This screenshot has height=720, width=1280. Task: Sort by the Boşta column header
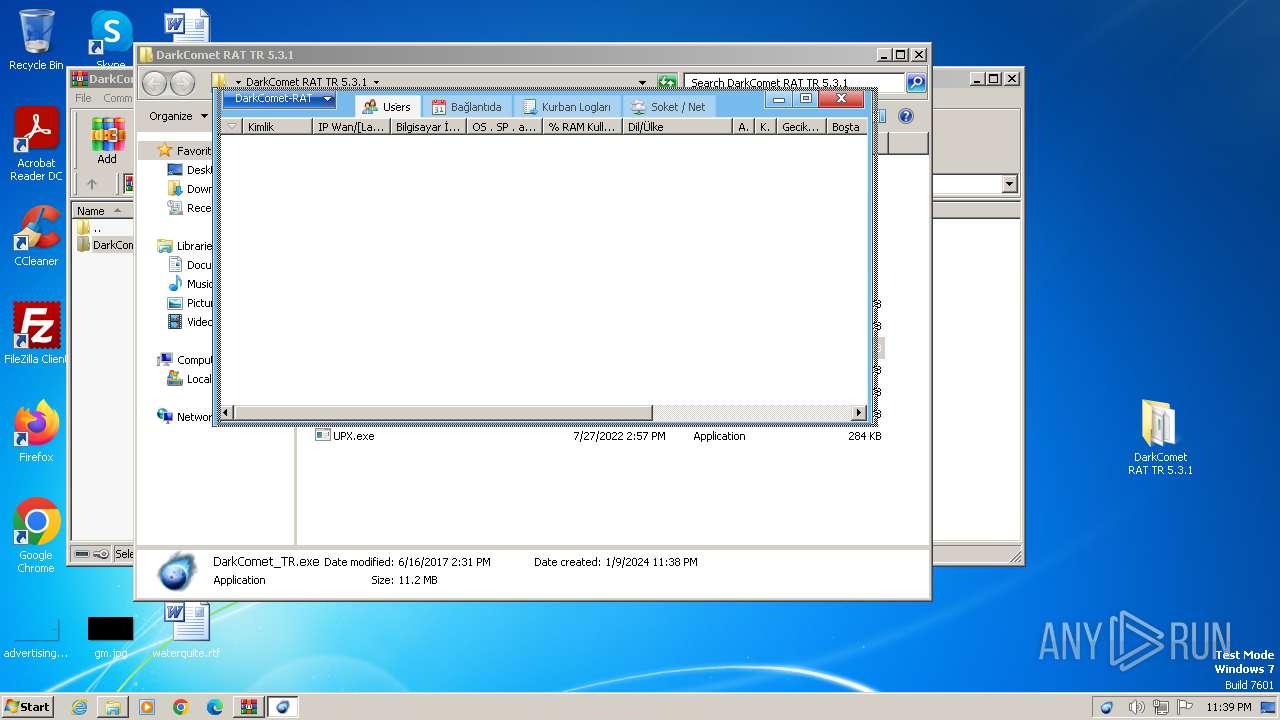click(847, 127)
